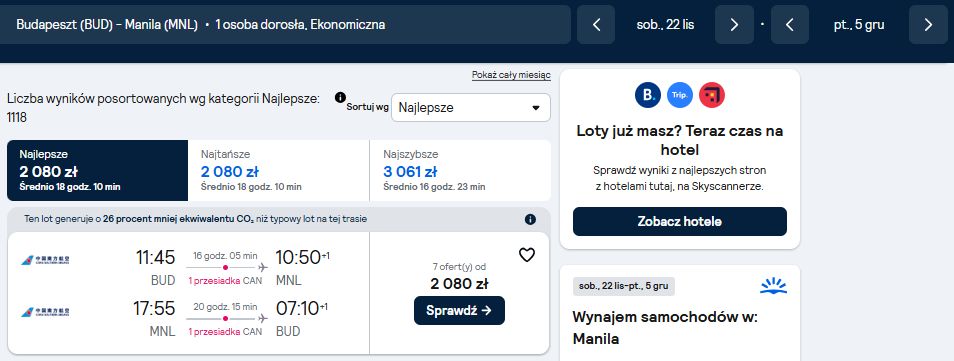This screenshot has width=954, height=361.
Task: Click the Sprawdź button
Action: click(x=459, y=310)
